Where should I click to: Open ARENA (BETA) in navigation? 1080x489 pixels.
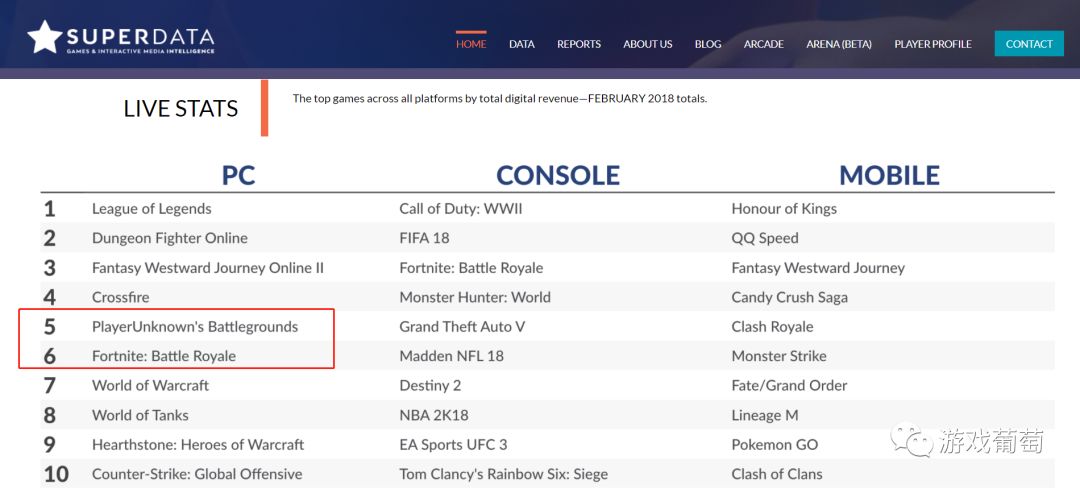click(839, 44)
